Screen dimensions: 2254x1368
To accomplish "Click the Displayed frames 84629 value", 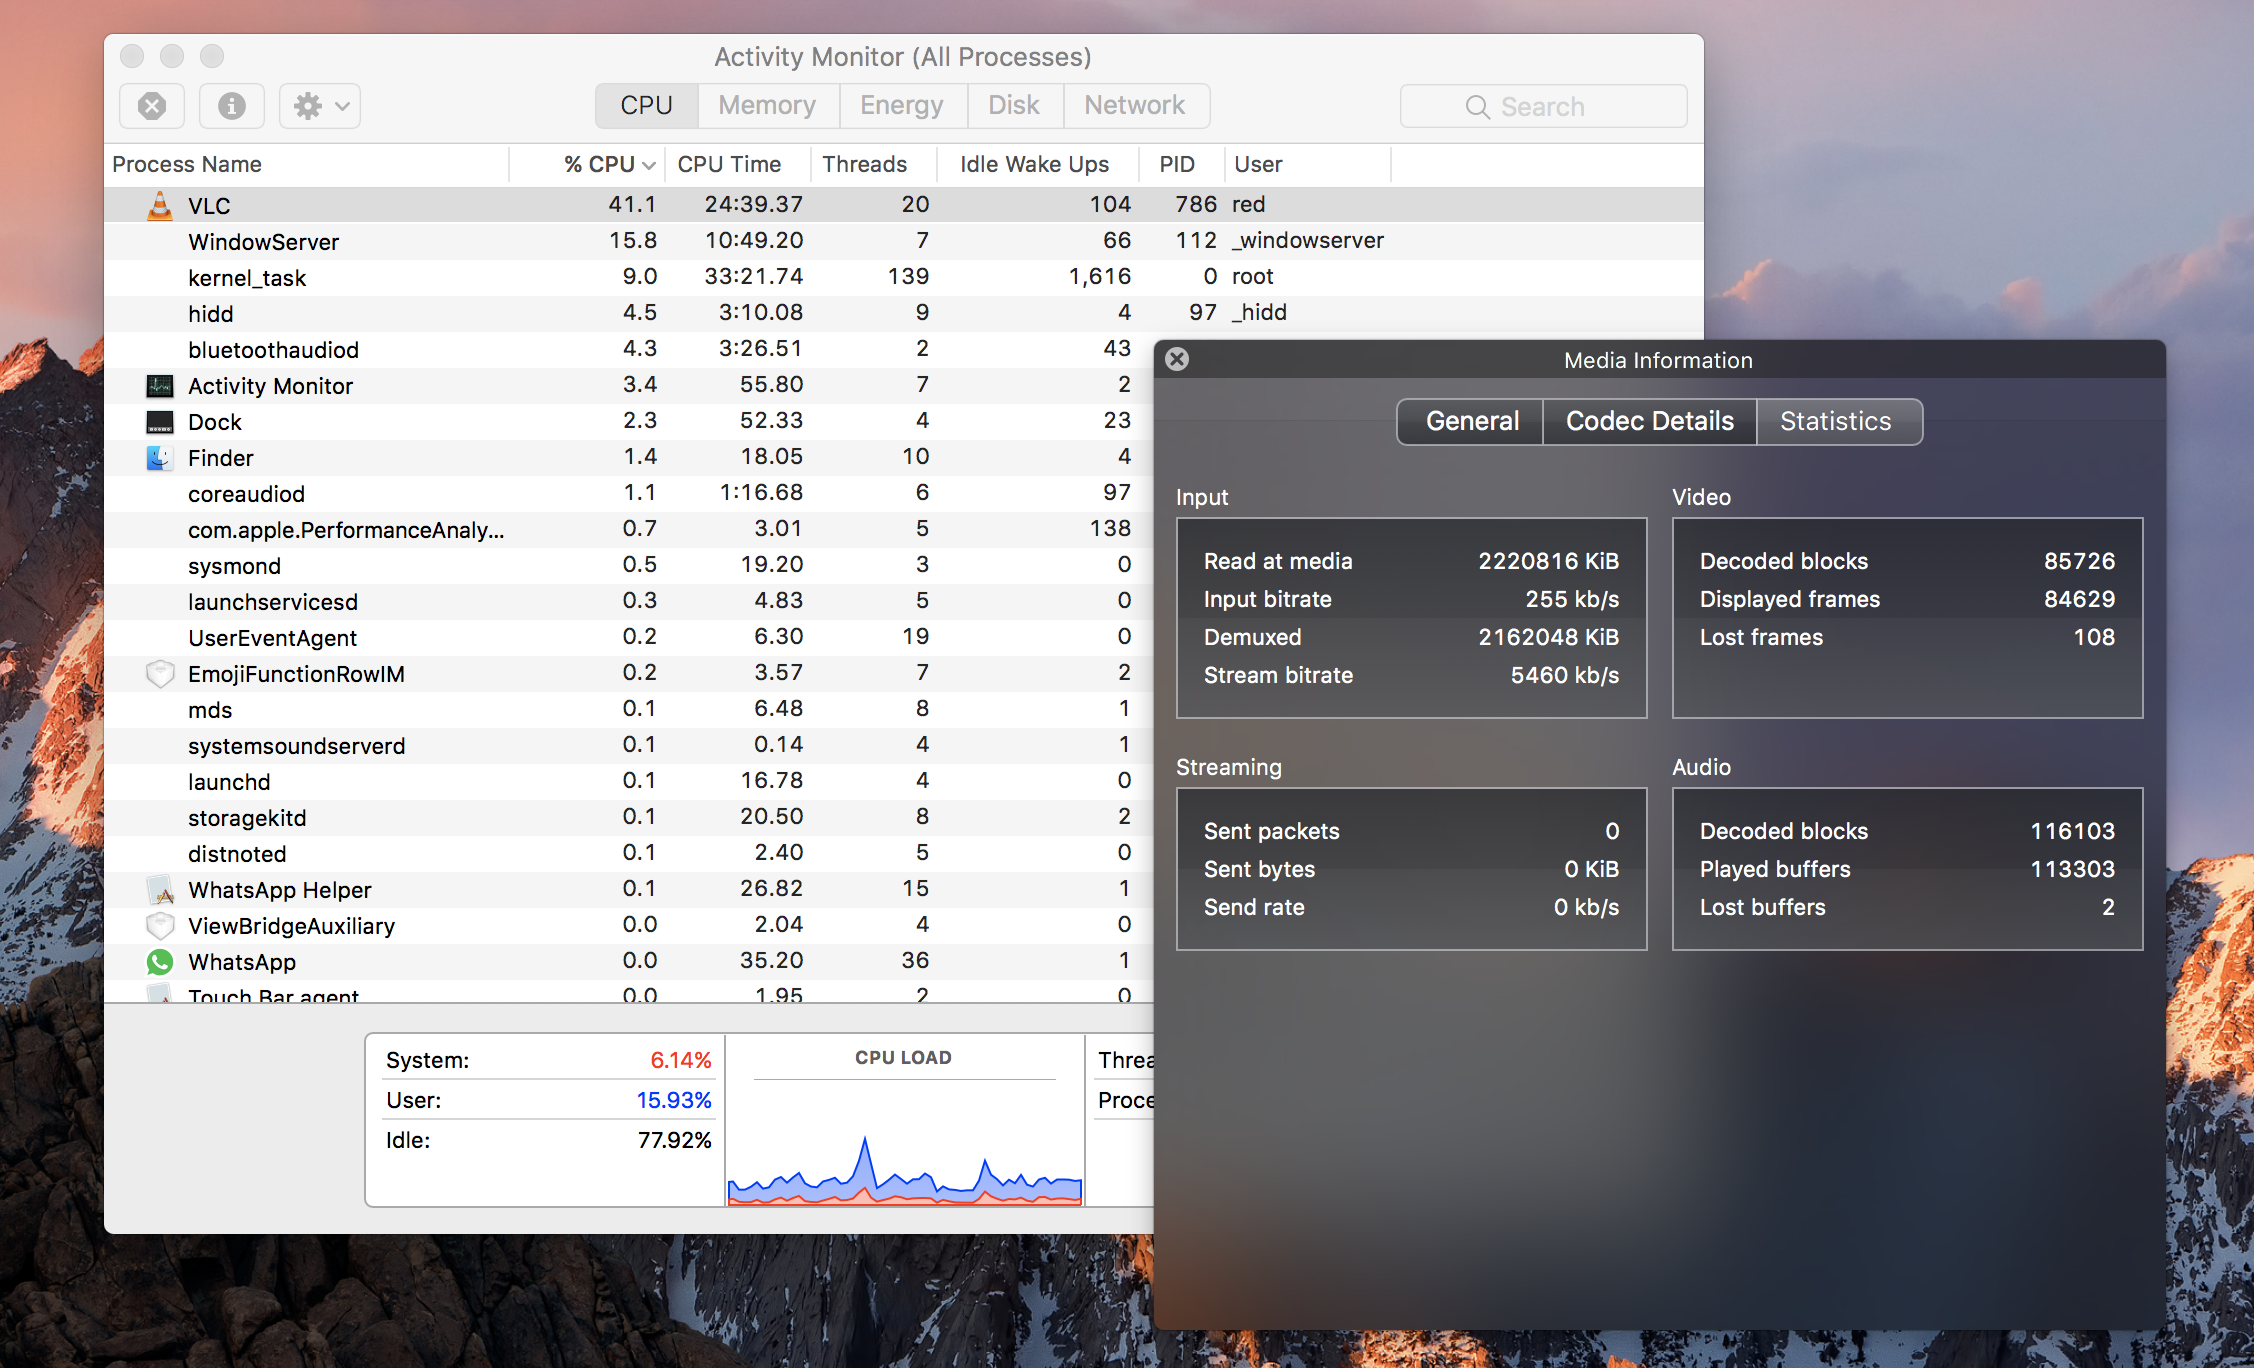I will 2079,599.
